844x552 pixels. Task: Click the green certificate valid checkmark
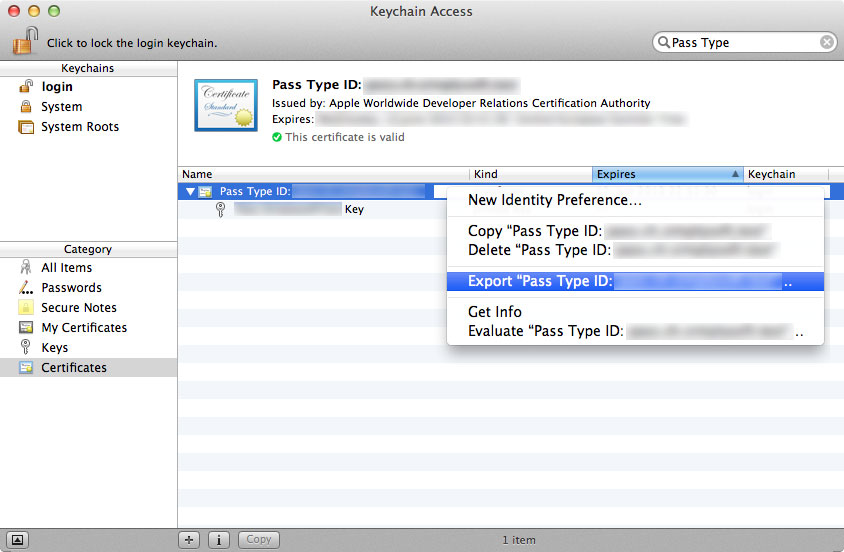point(277,137)
